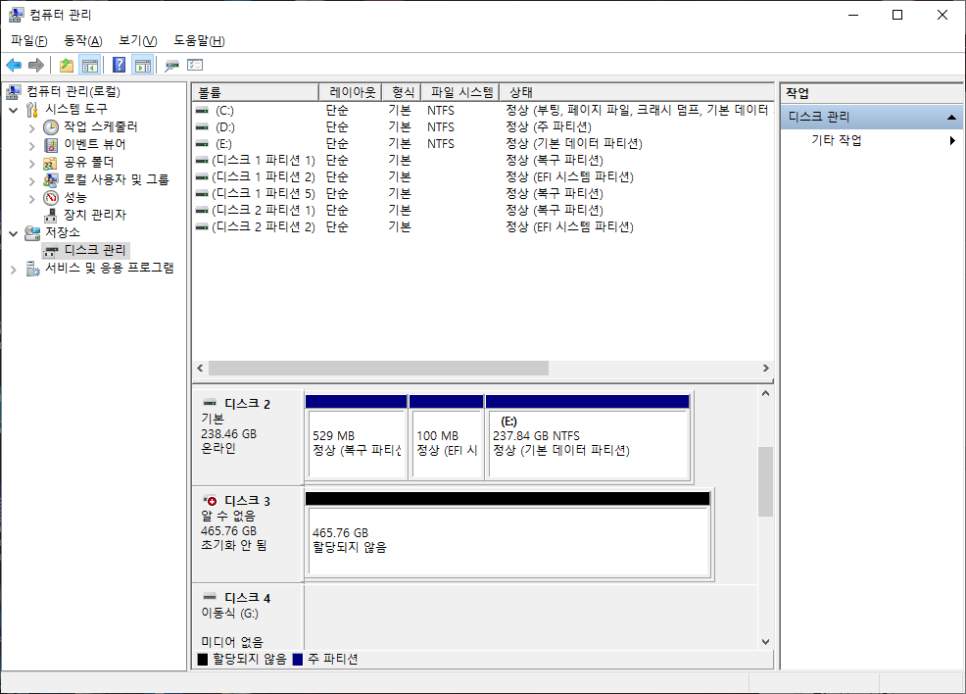Sort by the 레이아웃 column header

(351, 92)
